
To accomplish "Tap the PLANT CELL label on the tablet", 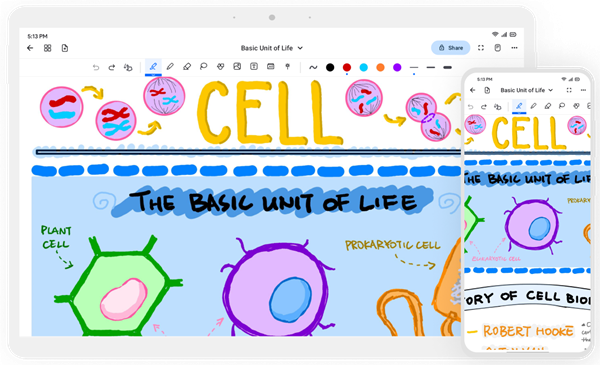I will 56,237.
